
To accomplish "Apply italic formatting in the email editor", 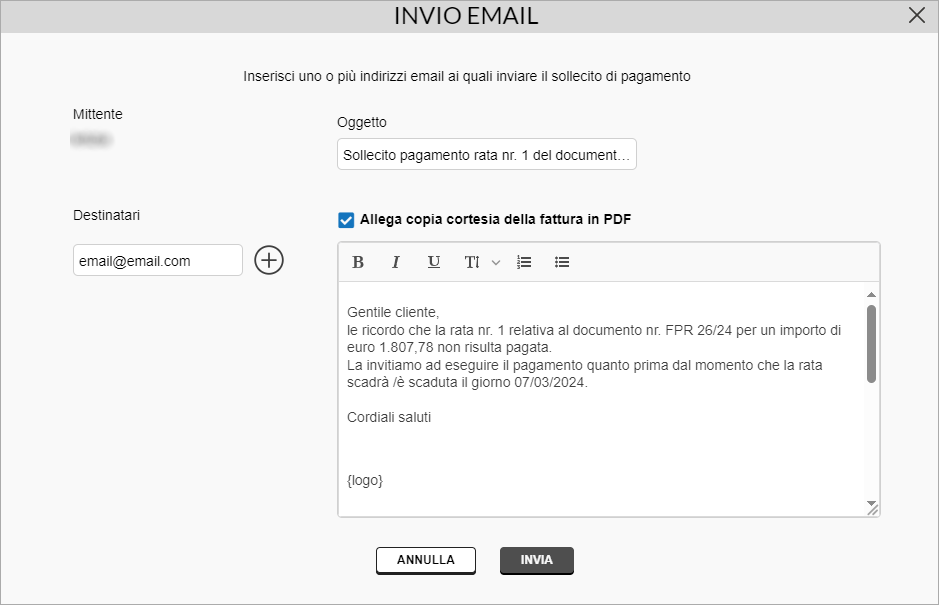I will [x=395, y=262].
